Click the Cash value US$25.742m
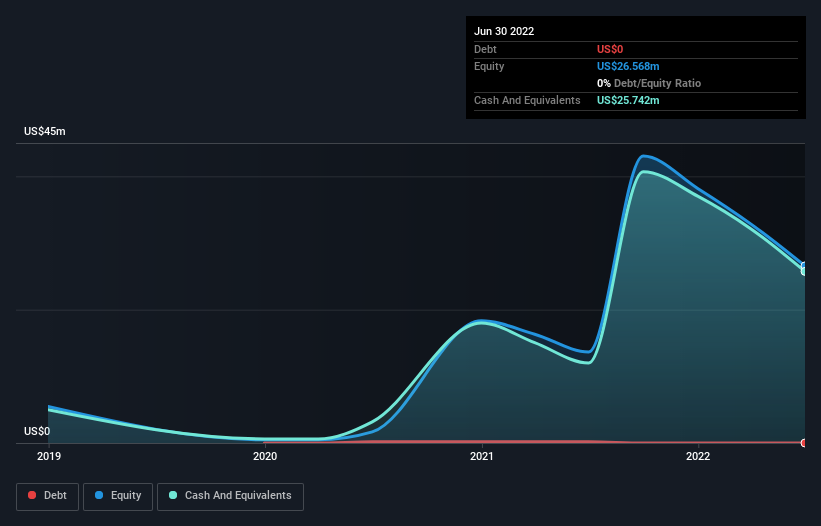This screenshot has width=821, height=526. tap(628, 100)
